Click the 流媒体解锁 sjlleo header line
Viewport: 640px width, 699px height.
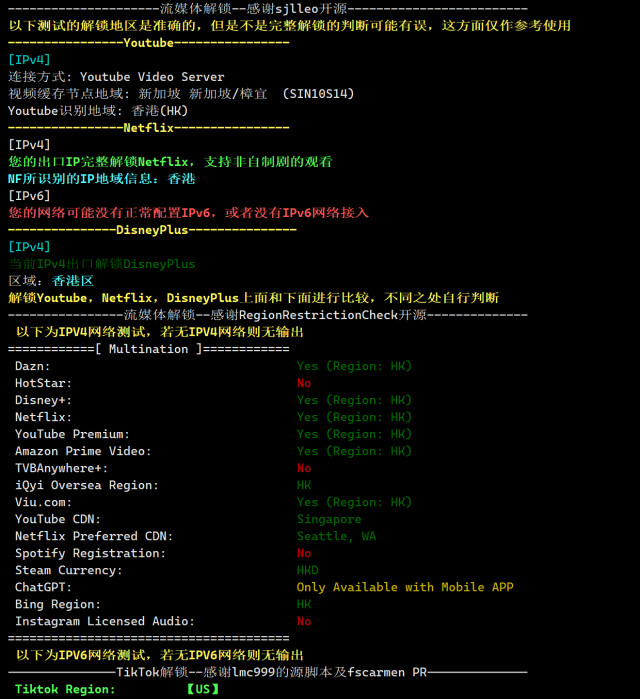(x=267, y=8)
